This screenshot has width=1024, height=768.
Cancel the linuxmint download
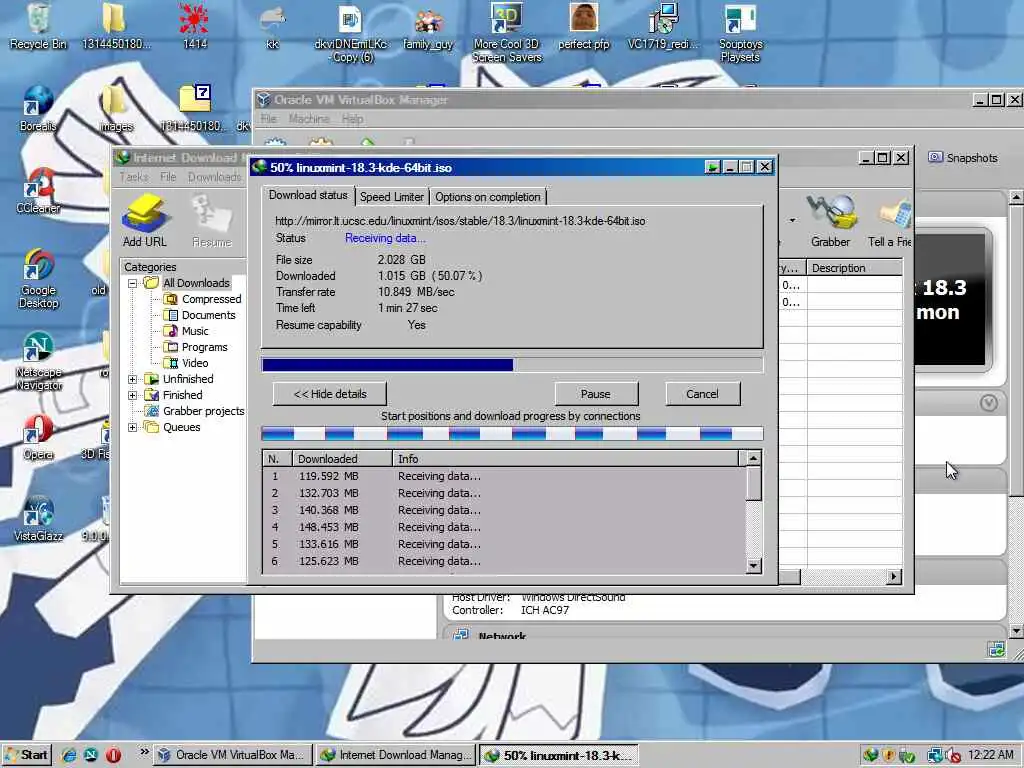click(703, 394)
